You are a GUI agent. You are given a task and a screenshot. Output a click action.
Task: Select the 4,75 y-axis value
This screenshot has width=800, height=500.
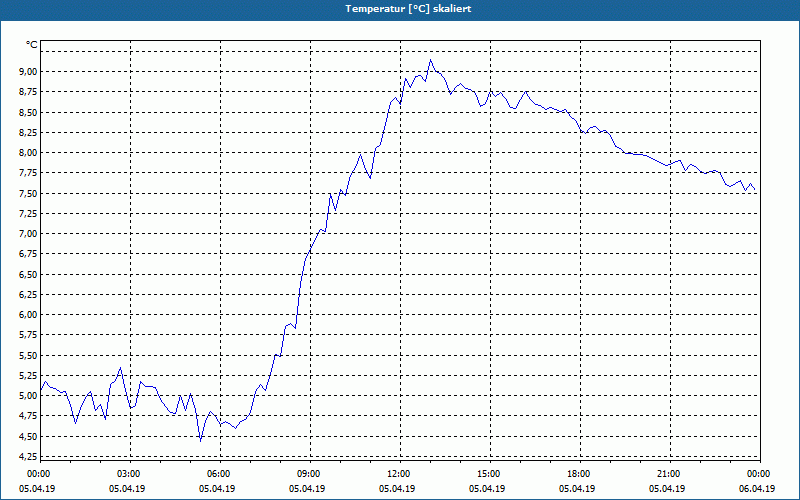pos(28,416)
